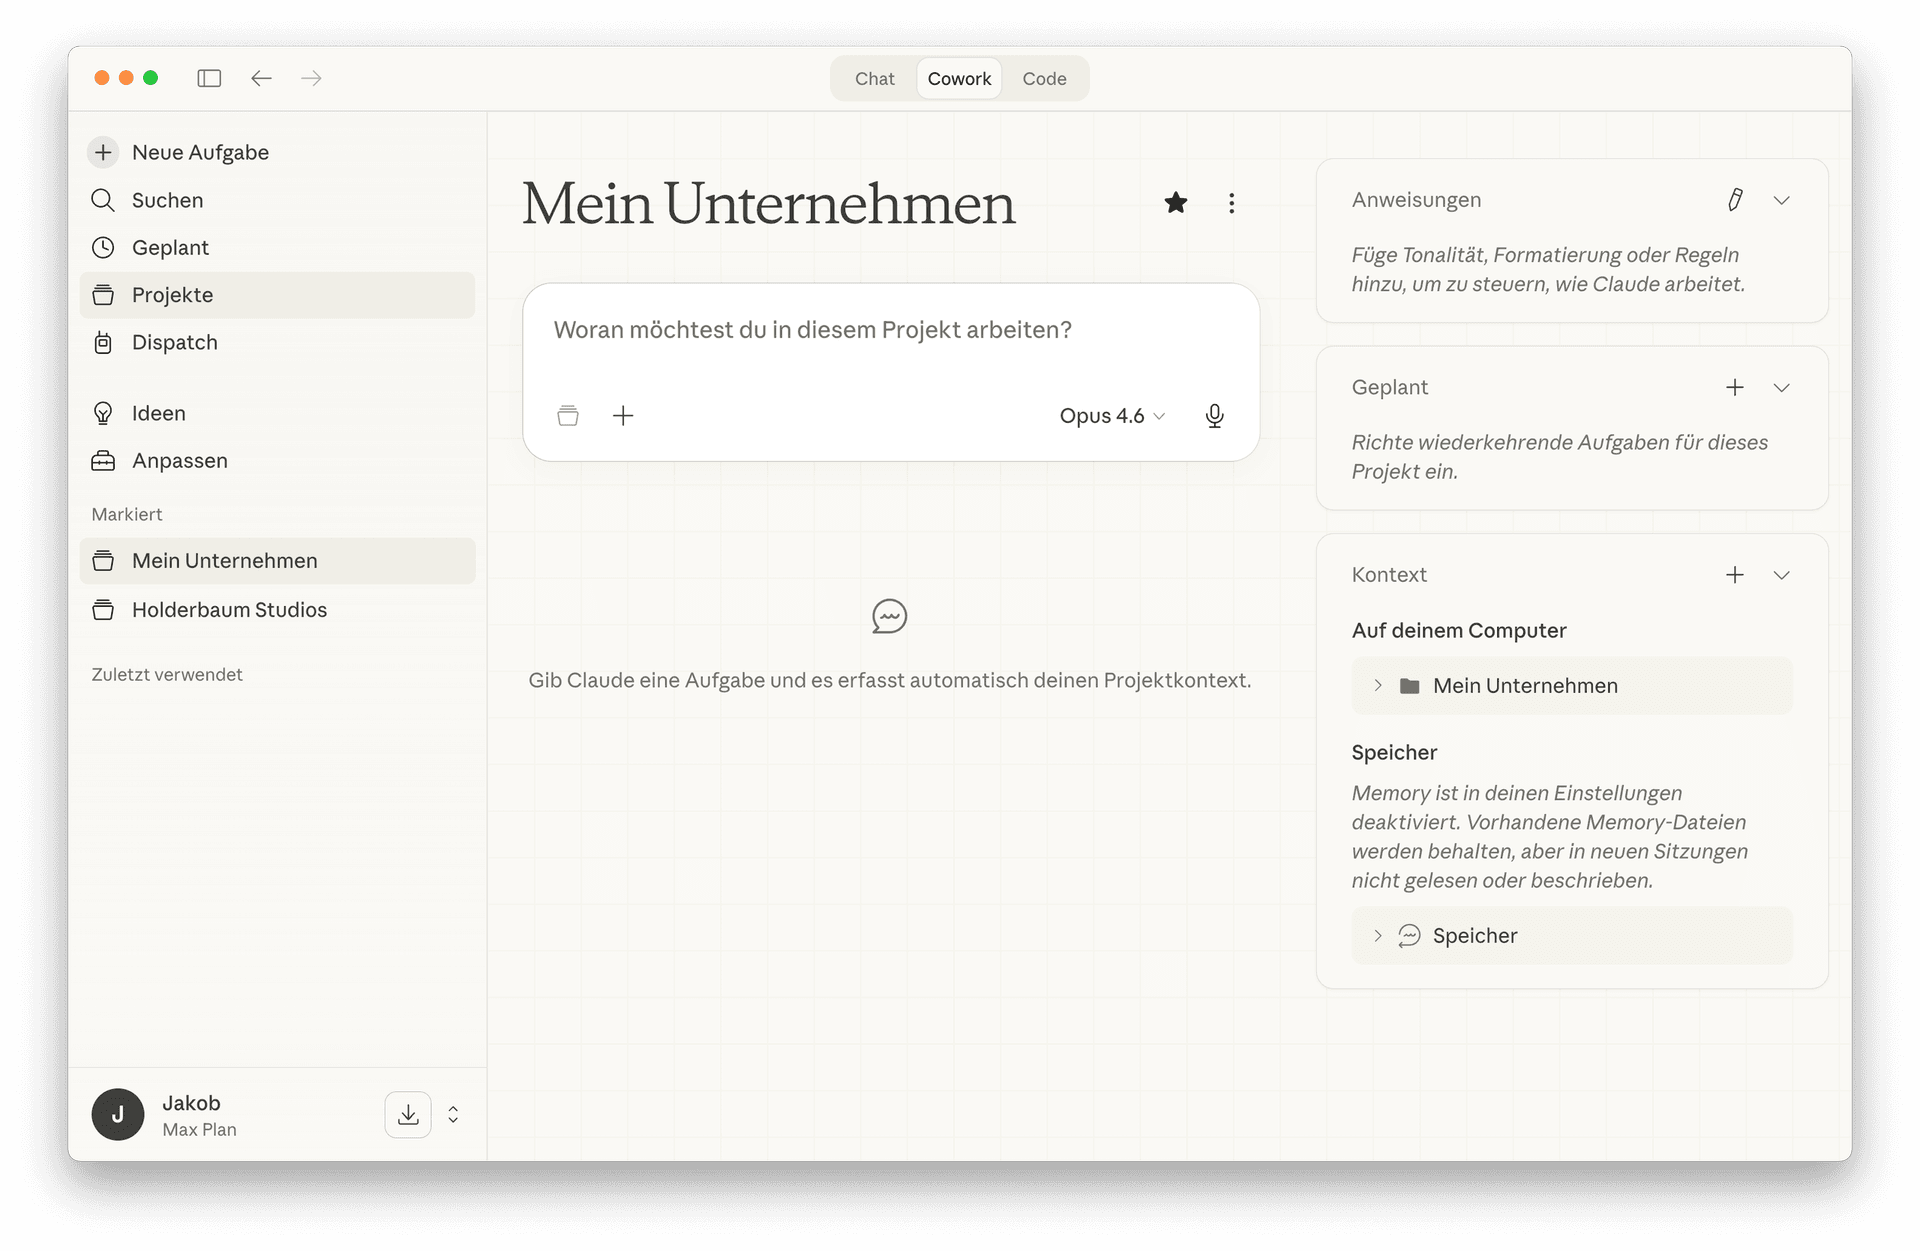Click the chat bubble icon in empty state
The width and height of the screenshot is (1920, 1251).
click(889, 617)
